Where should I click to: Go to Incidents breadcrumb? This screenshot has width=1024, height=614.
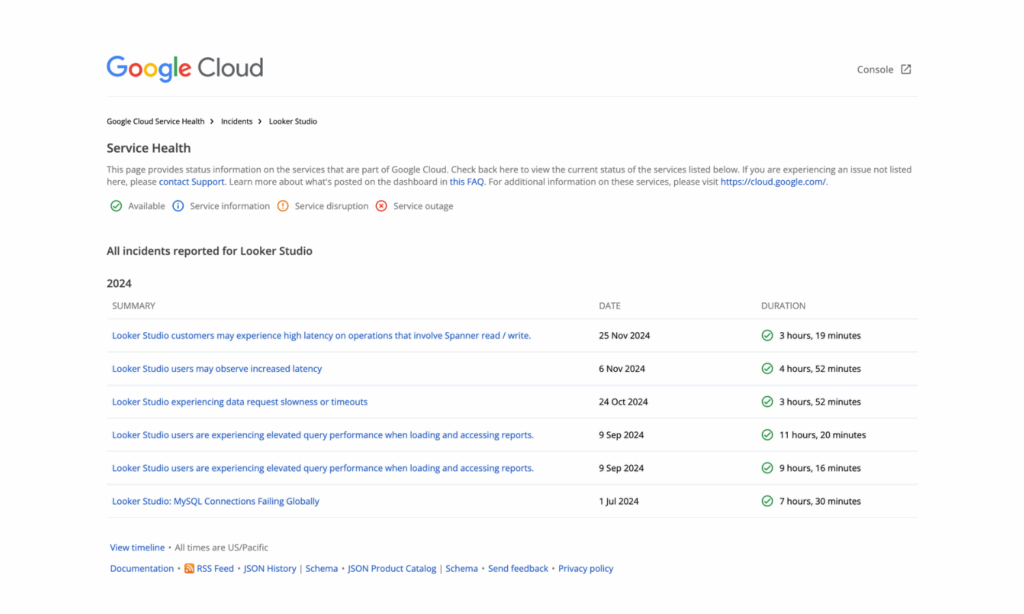click(x=236, y=121)
